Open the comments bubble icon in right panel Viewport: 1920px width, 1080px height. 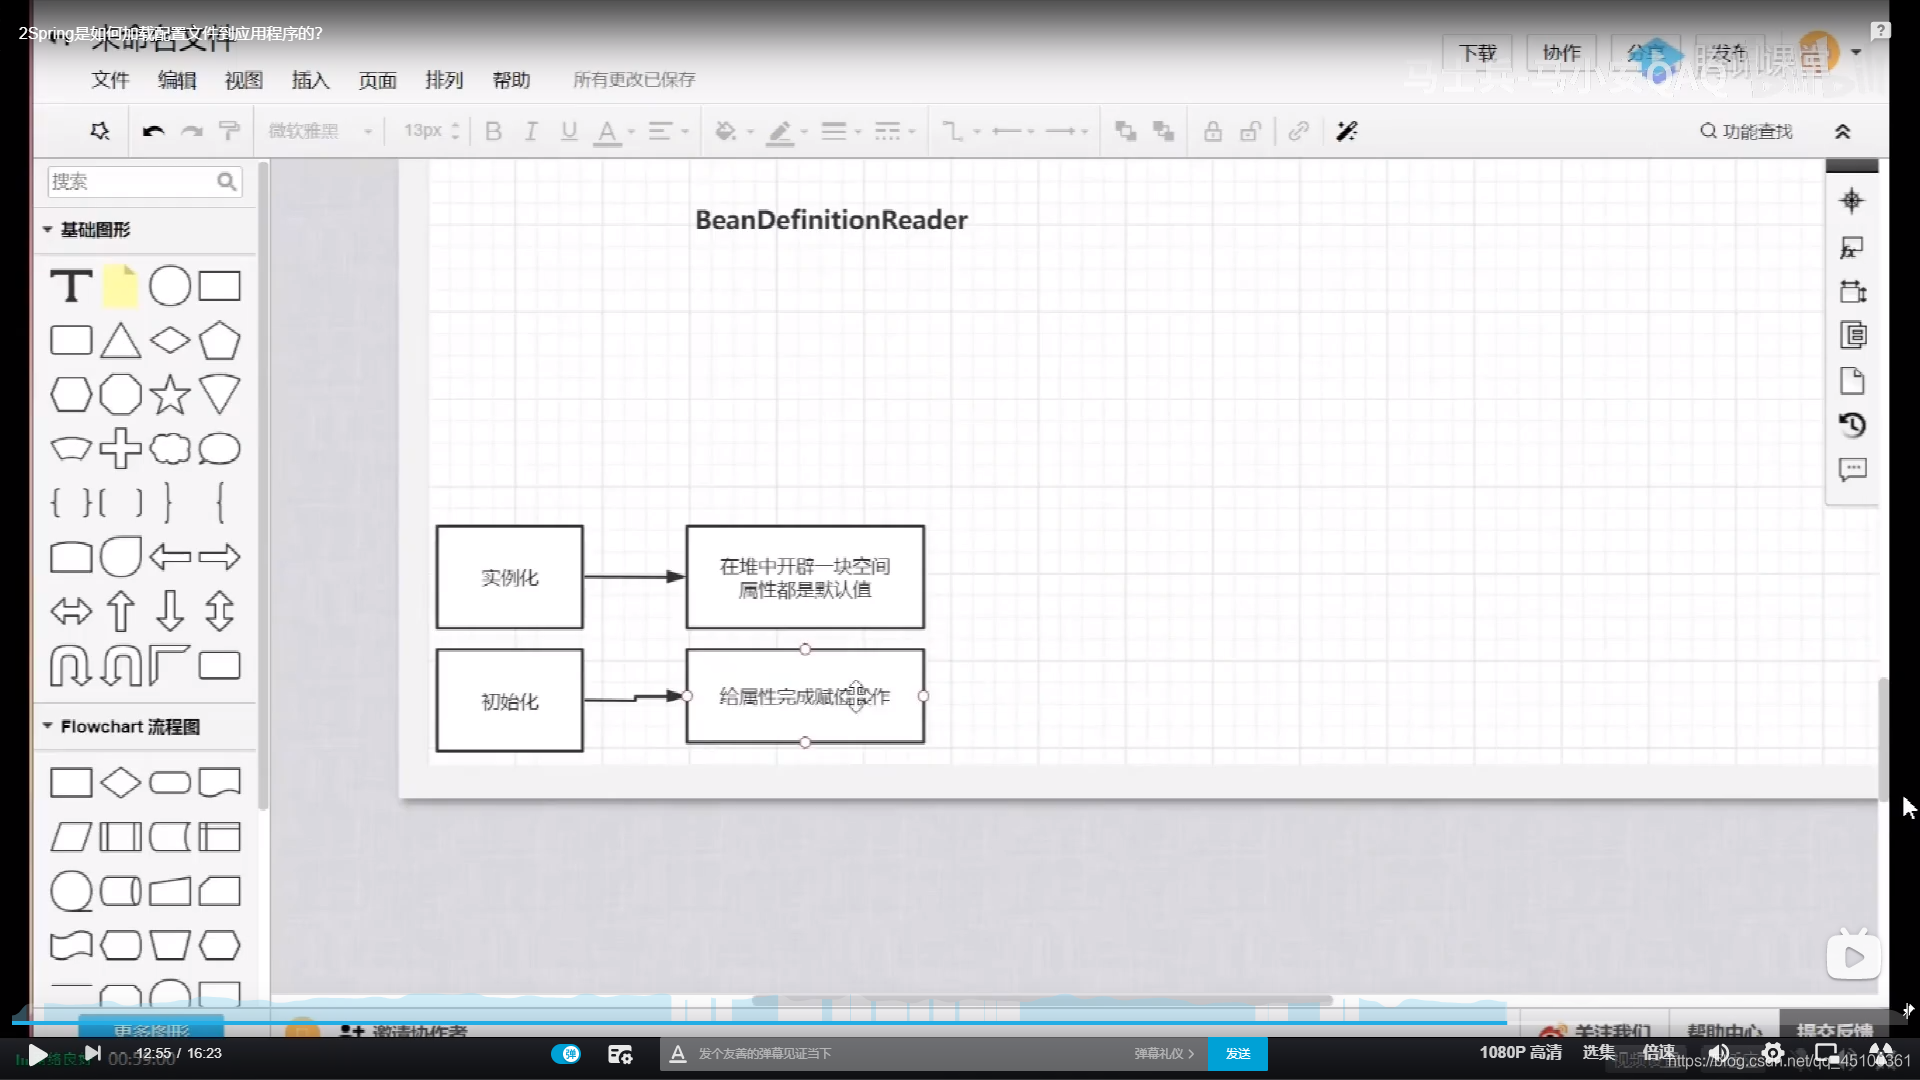pos(1852,470)
